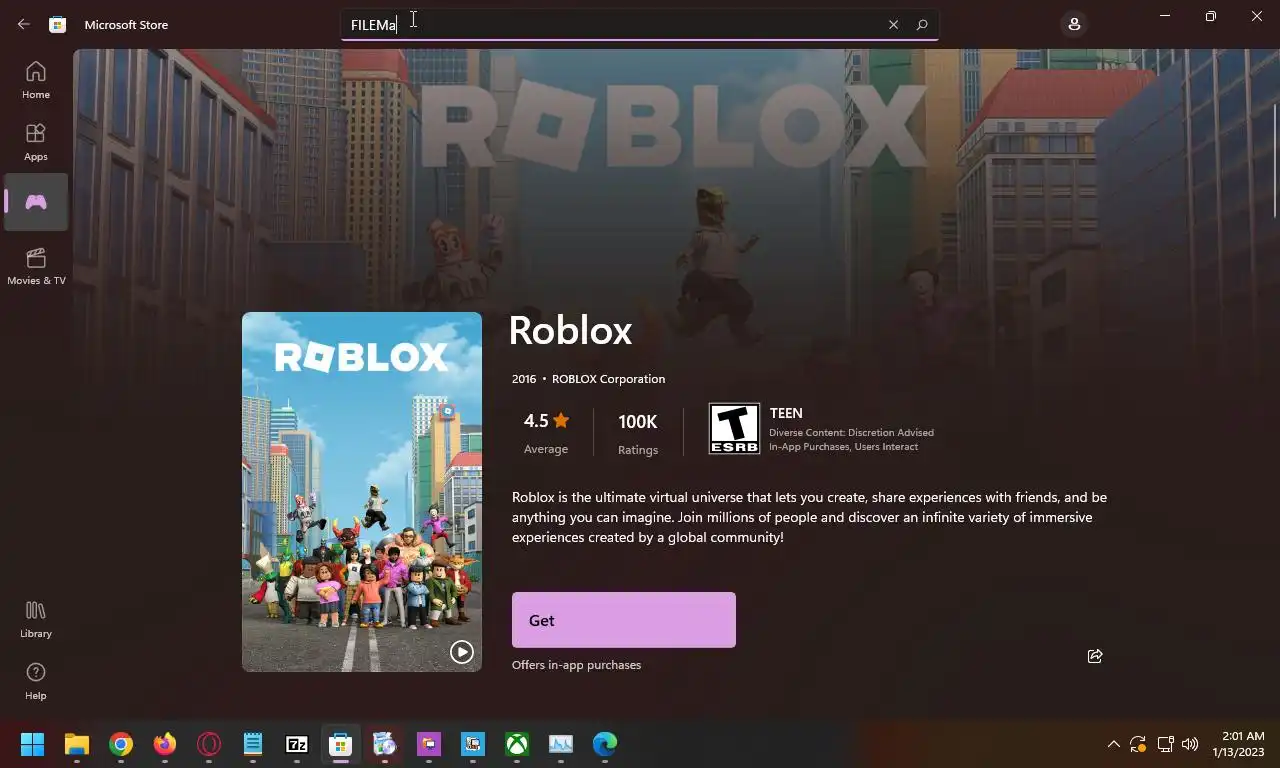
Task: Open the Windows Start menu
Action: click(32, 744)
